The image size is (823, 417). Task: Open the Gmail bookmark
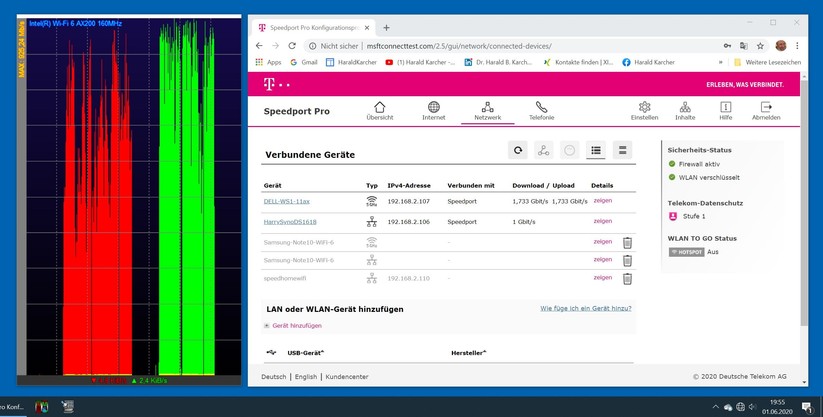coord(303,62)
